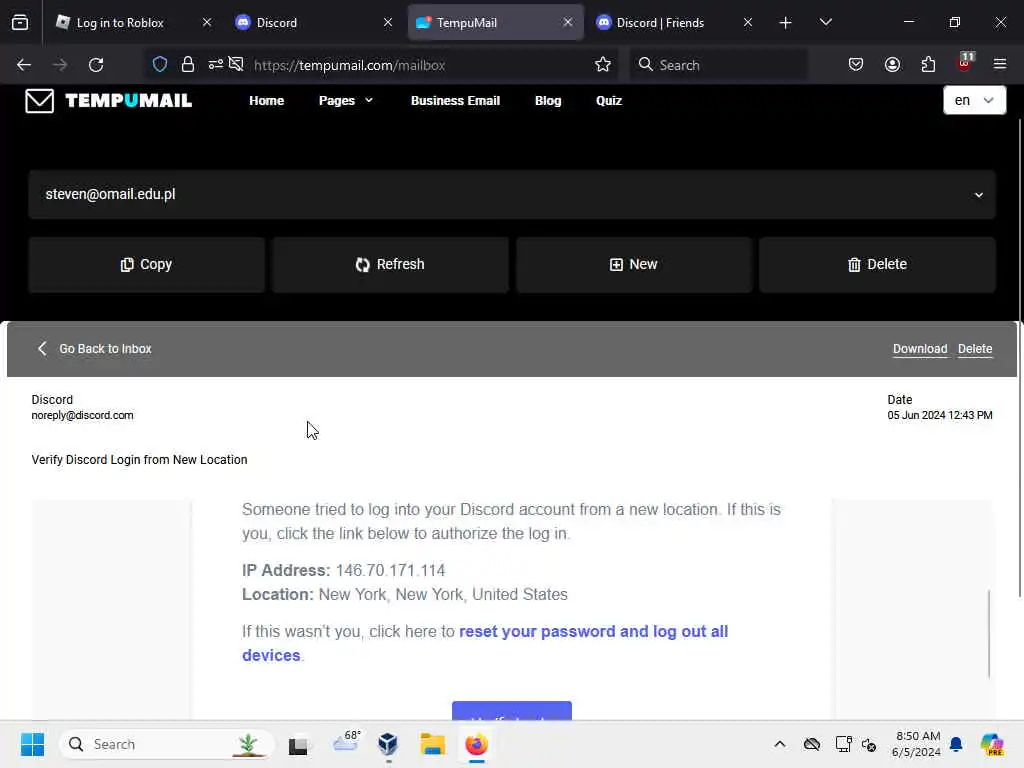This screenshot has width=1024, height=768.
Task: Close the Log in to Roblox tab
Action: click(x=206, y=22)
